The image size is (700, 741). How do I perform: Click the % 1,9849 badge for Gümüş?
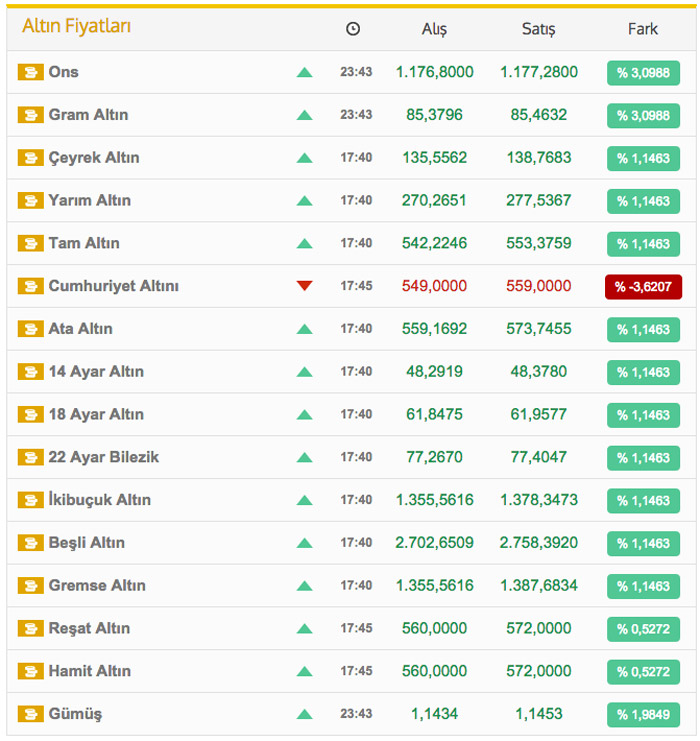642,715
